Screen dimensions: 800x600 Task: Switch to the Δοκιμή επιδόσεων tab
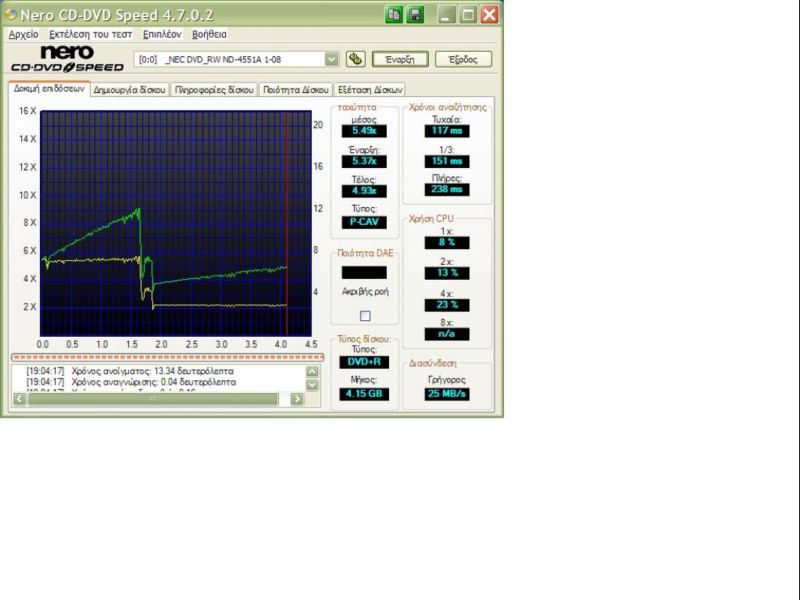(x=49, y=89)
